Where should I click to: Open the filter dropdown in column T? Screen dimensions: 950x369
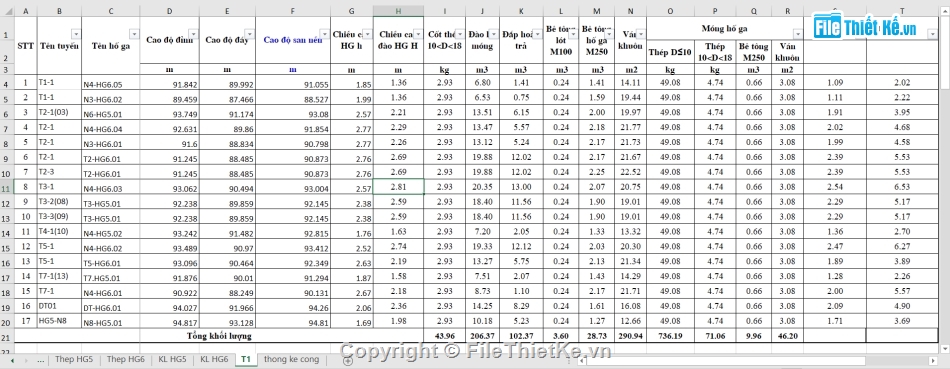tap(932, 34)
